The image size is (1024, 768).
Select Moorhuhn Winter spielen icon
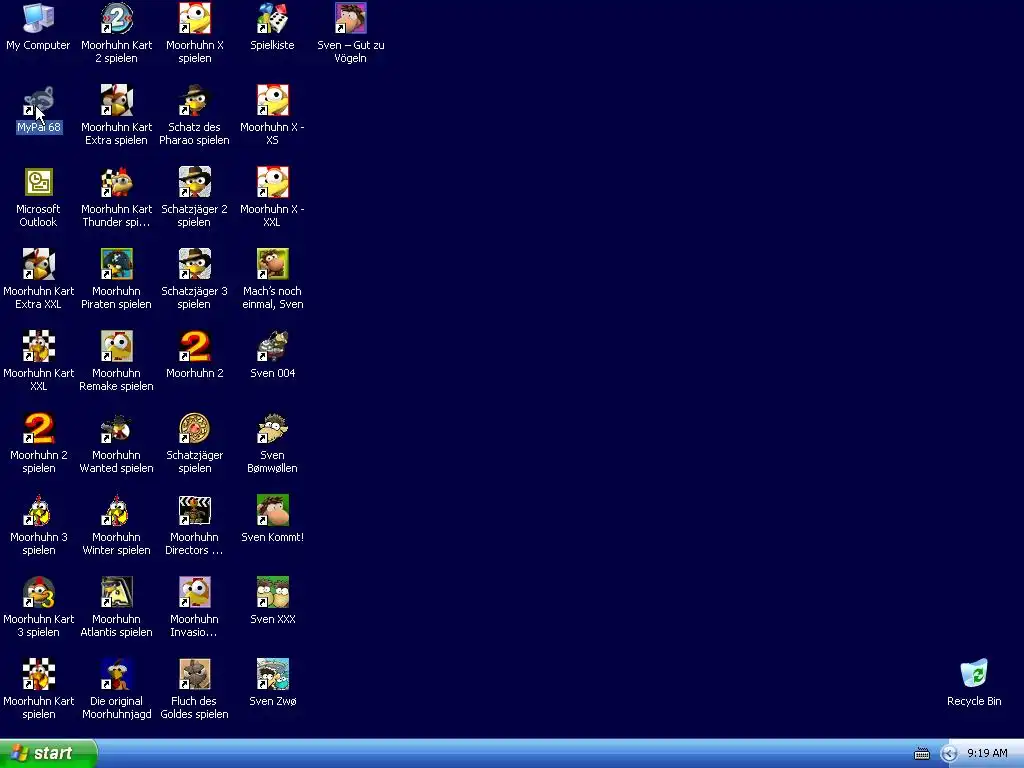(116, 510)
